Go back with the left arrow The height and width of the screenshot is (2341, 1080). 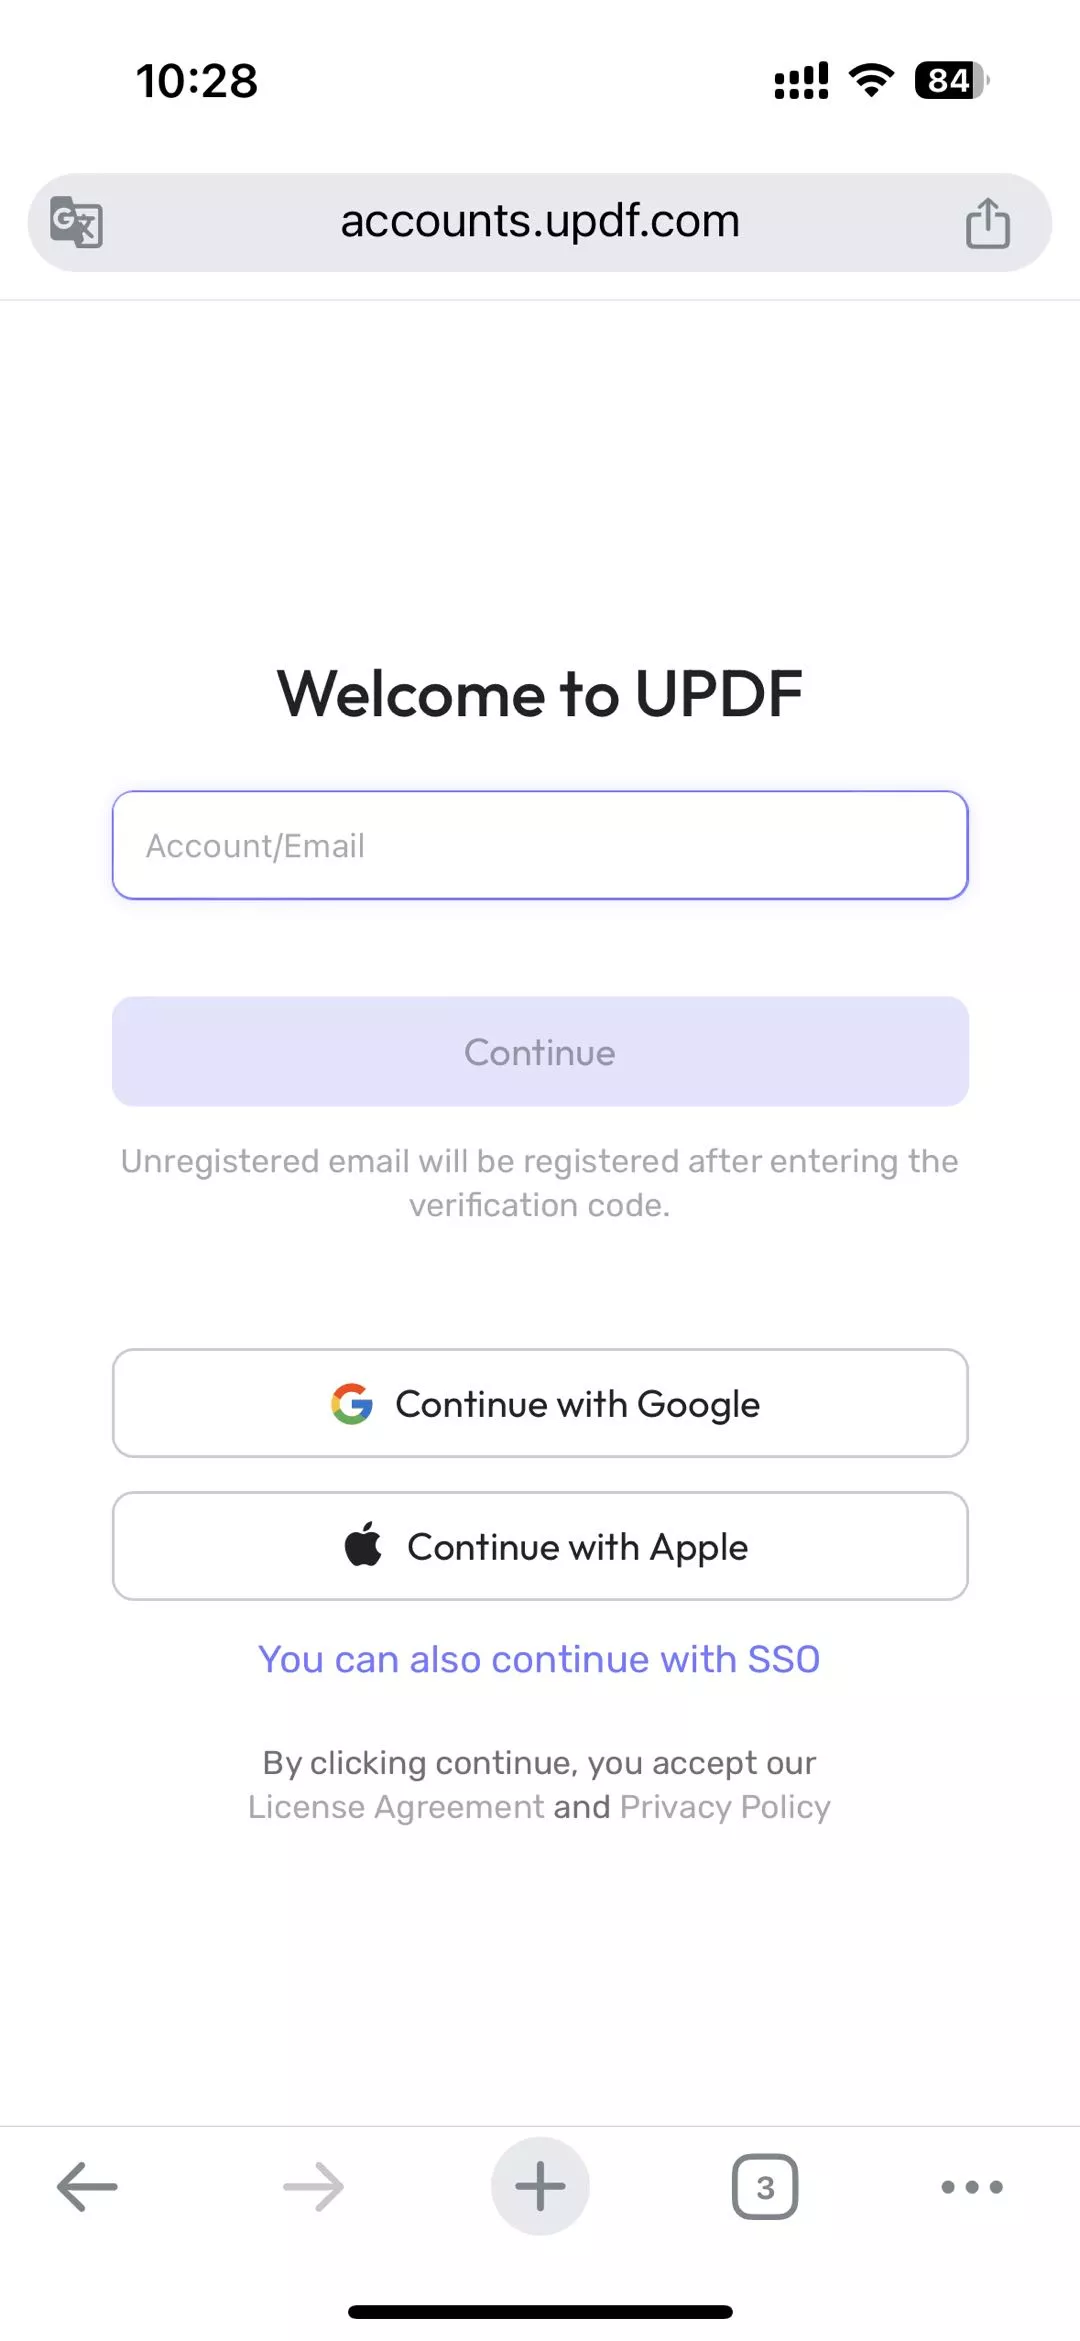[x=87, y=2186]
